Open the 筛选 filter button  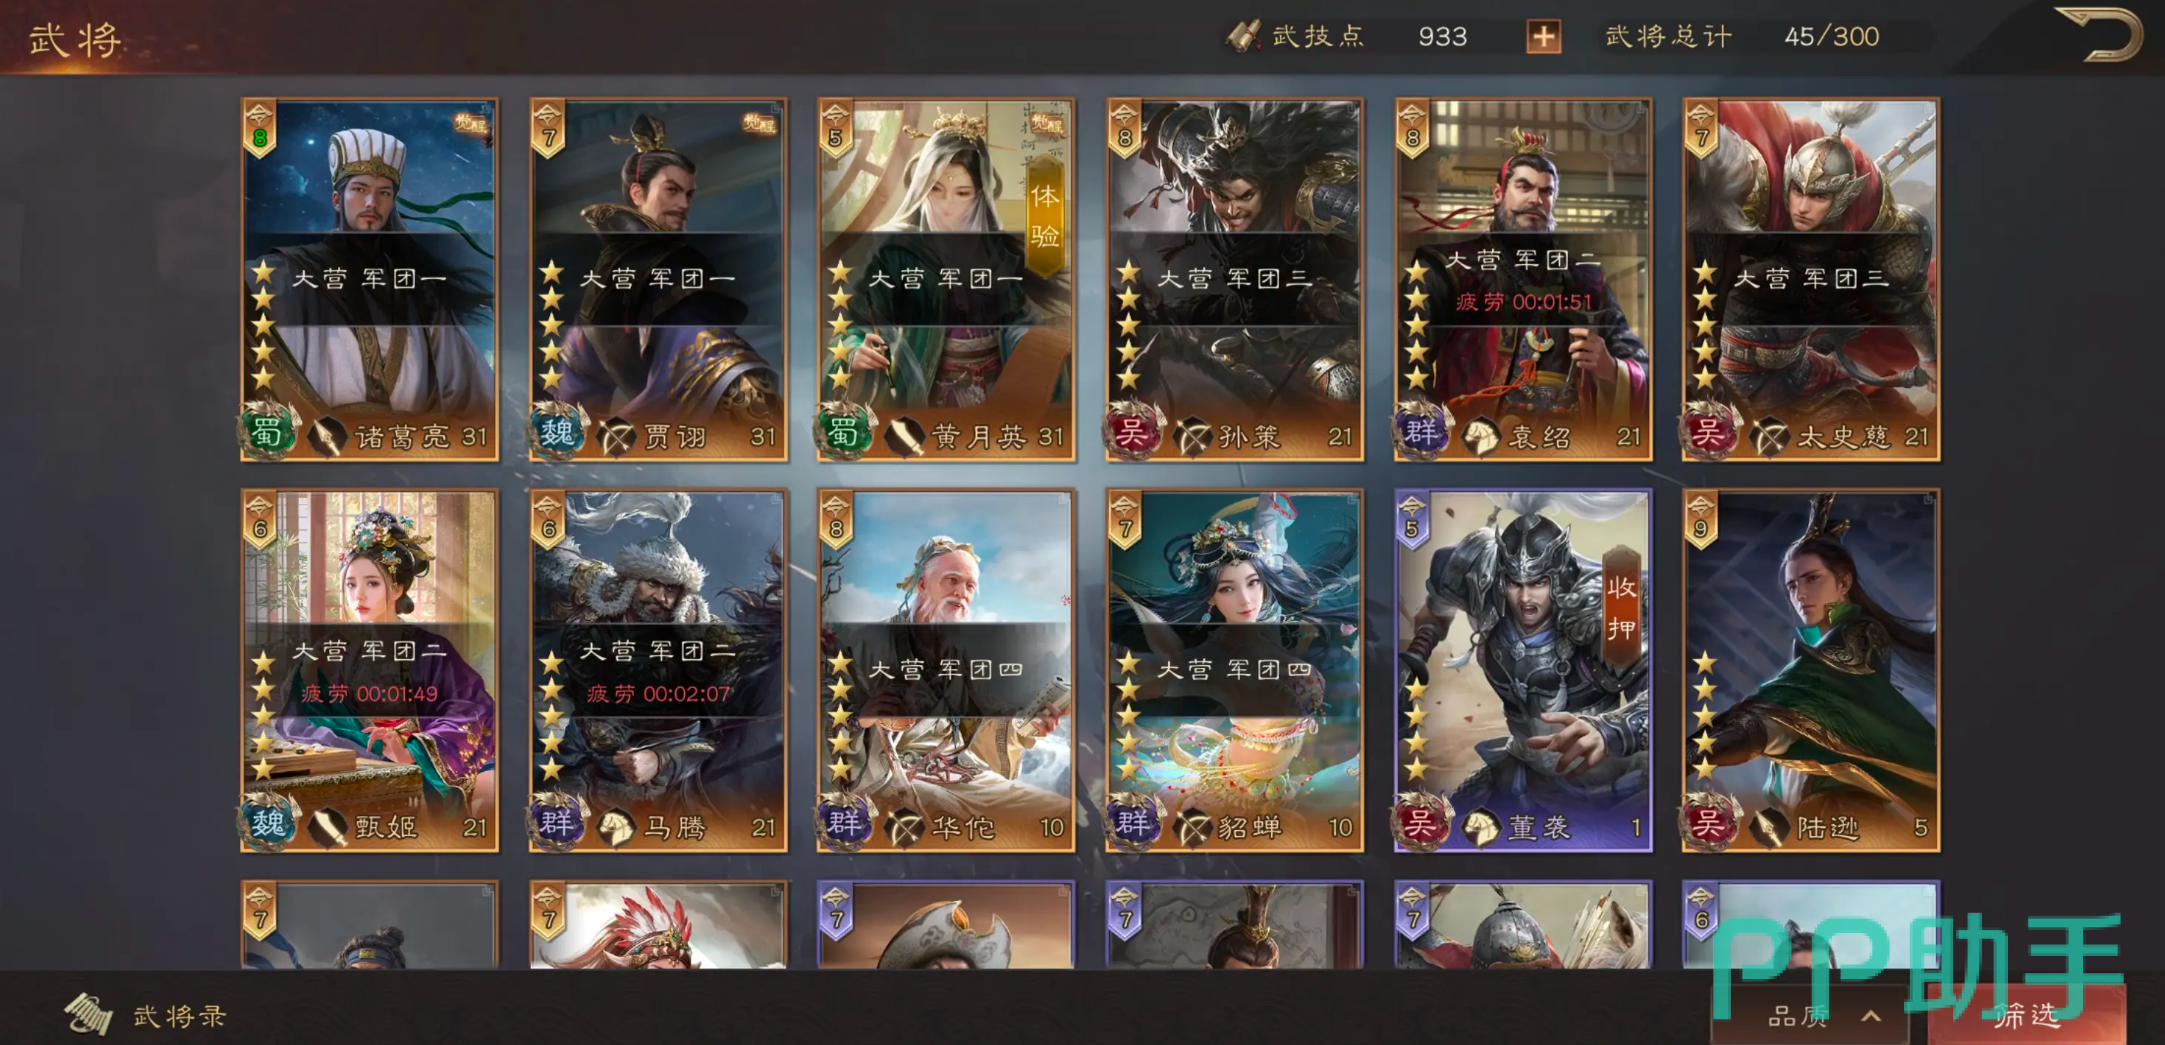point(2028,1016)
